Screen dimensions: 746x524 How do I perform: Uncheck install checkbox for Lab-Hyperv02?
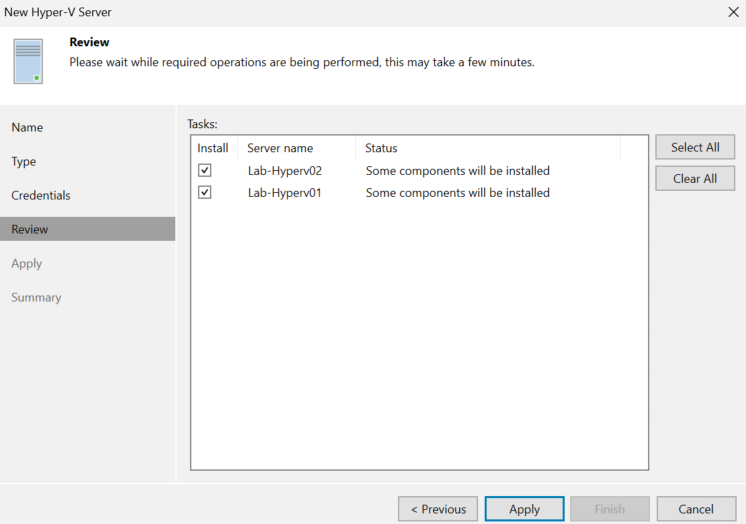(205, 170)
